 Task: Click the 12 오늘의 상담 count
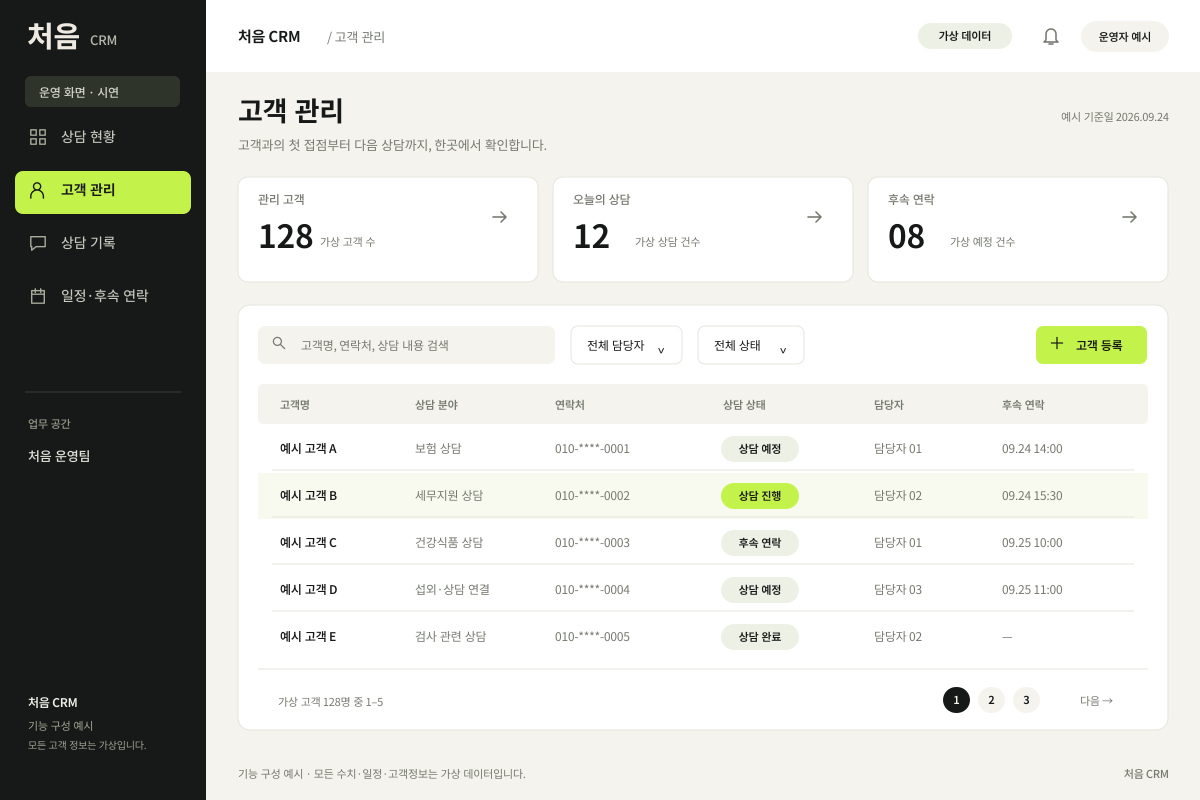point(591,237)
